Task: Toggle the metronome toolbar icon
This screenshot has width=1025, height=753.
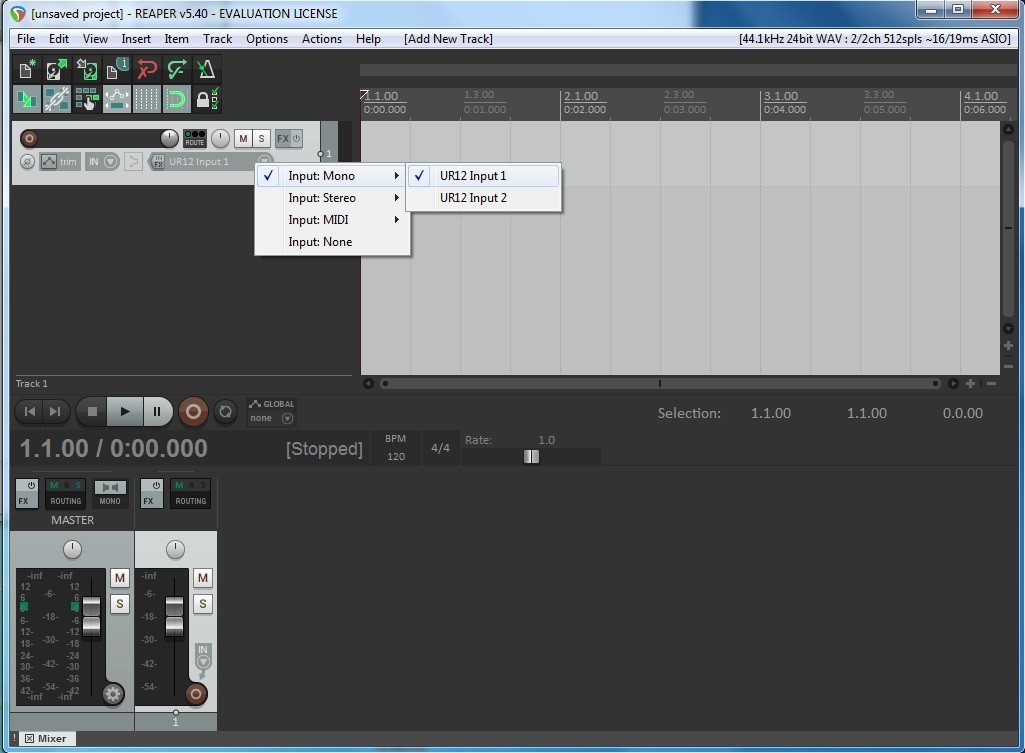Action: tap(206, 69)
